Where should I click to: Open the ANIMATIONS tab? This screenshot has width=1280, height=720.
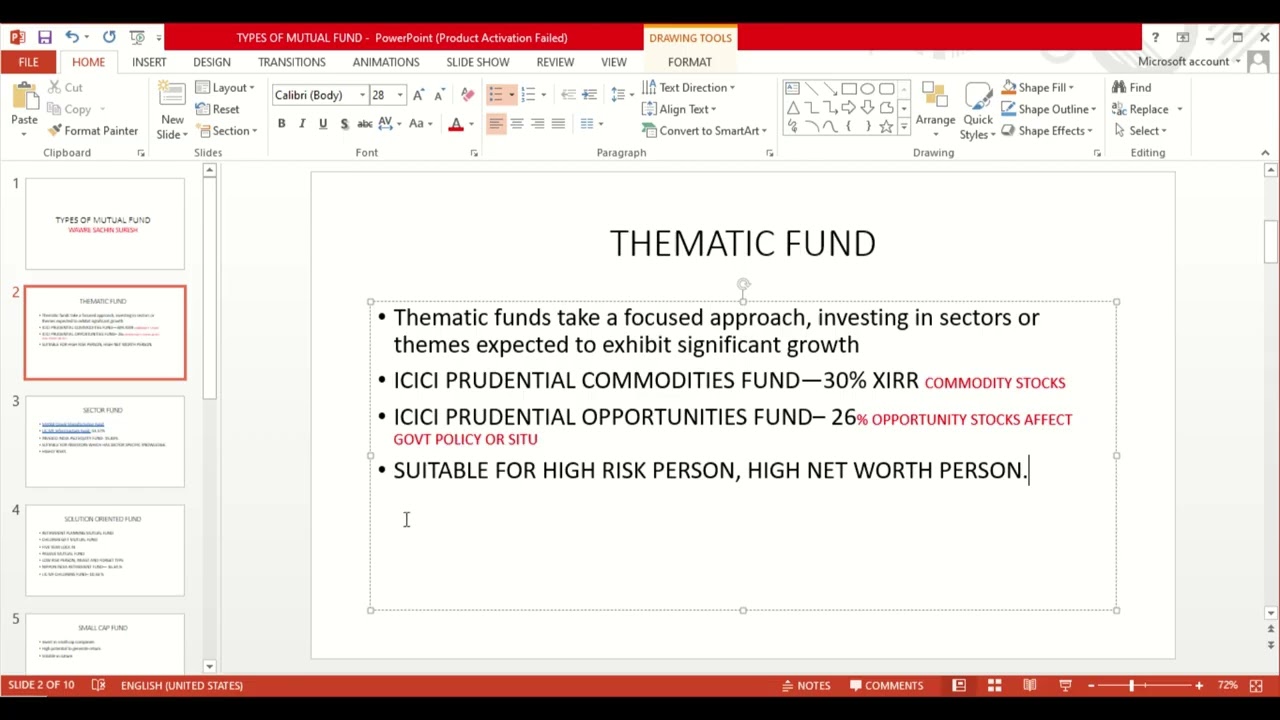[x=386, y=62]
